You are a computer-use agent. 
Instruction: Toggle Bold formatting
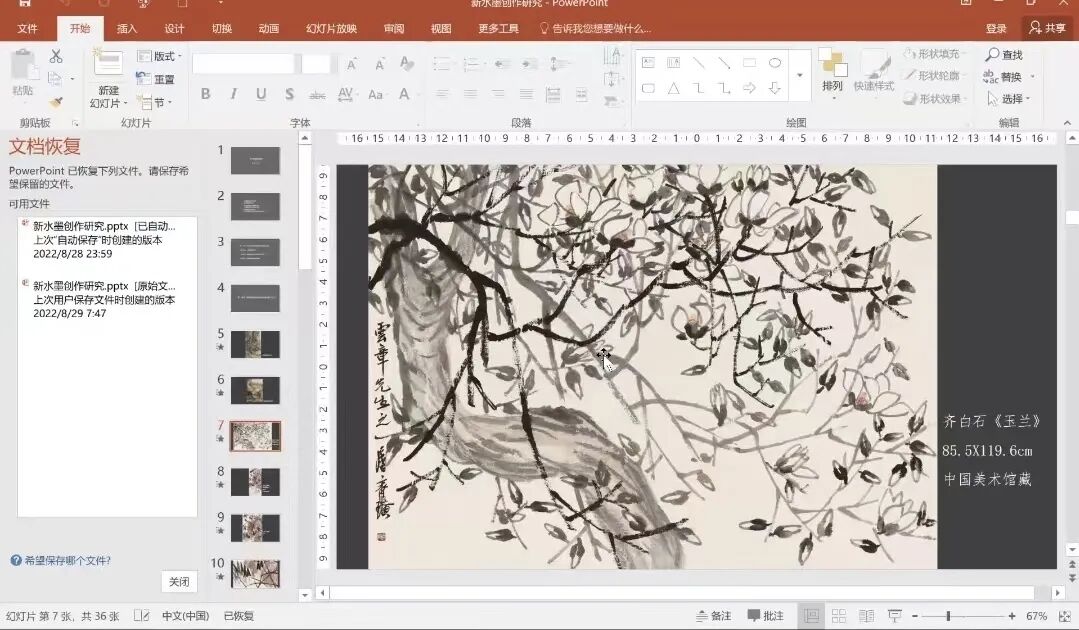coord(205,94)
